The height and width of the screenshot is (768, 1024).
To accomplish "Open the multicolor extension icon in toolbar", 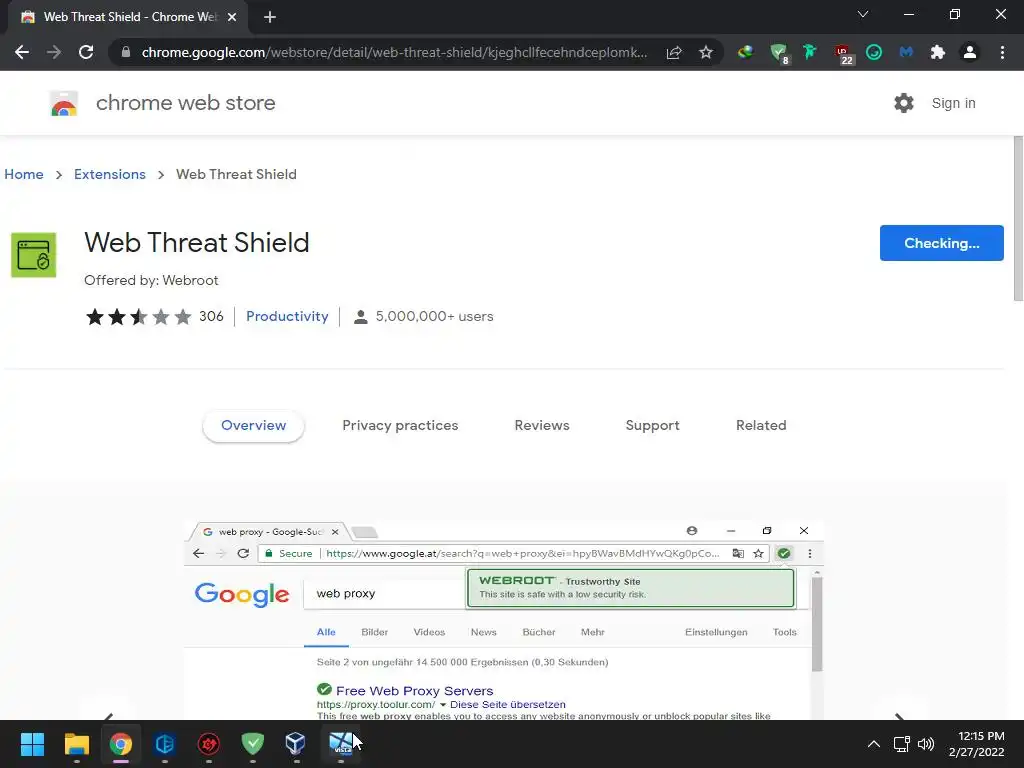I will click(x=745, y=52).
